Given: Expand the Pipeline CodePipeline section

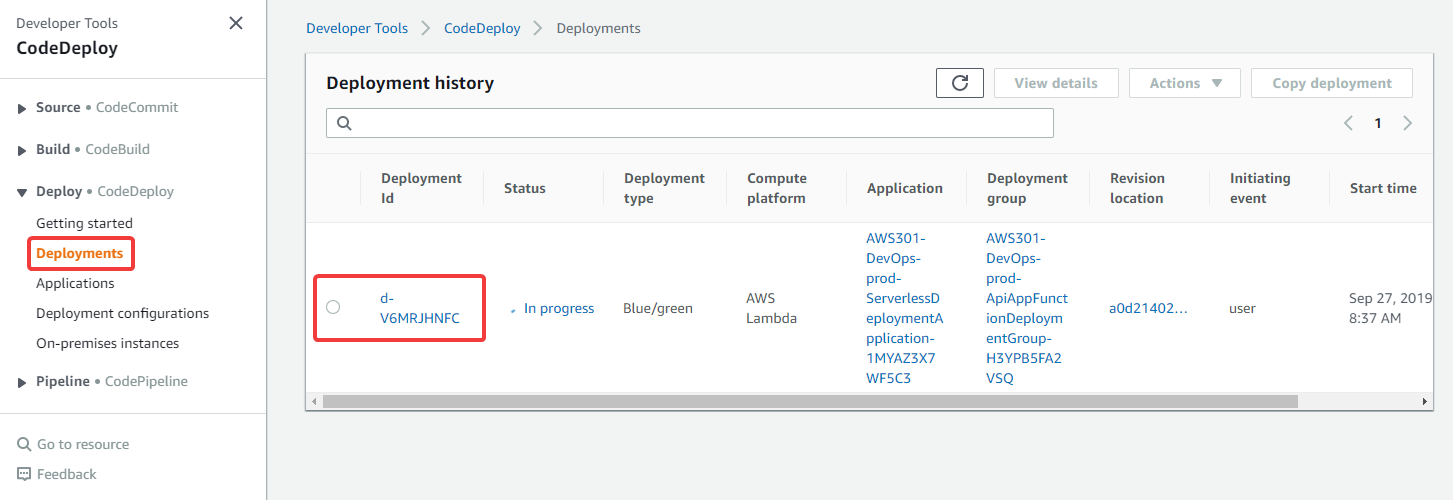Looking at the screenshot, I should point(23,382).
